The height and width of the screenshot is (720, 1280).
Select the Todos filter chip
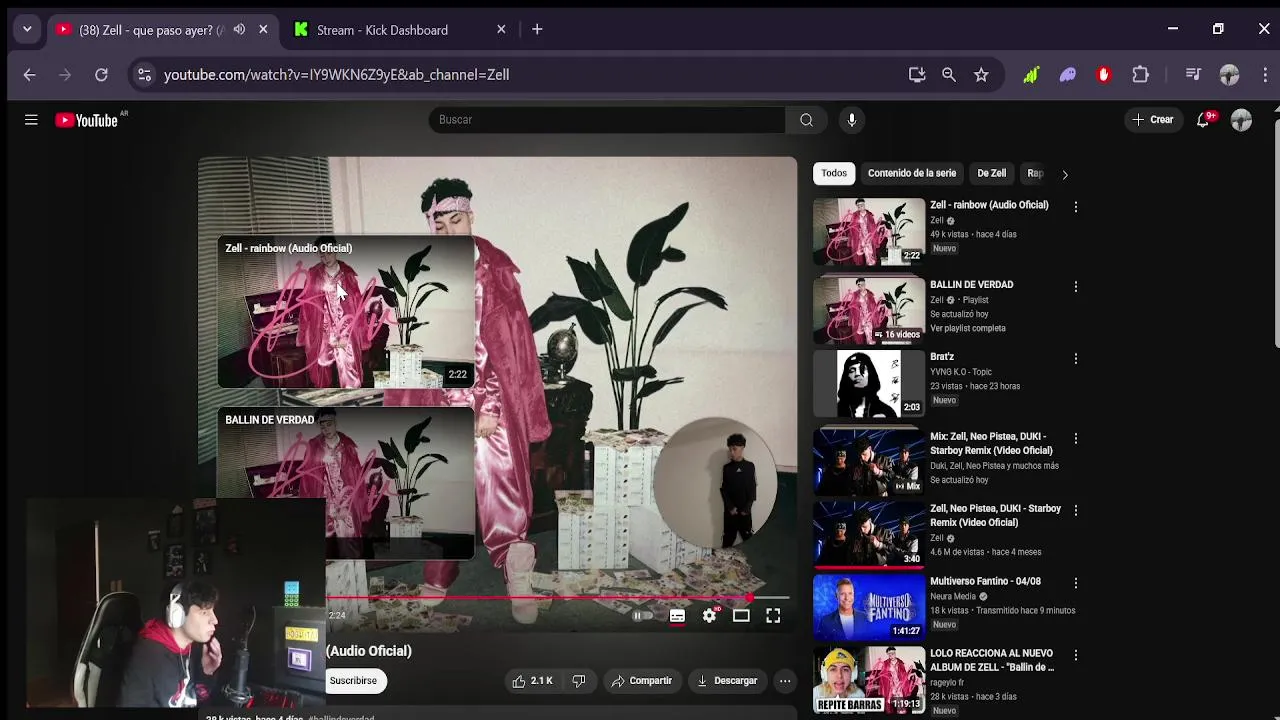click(834, 174)
